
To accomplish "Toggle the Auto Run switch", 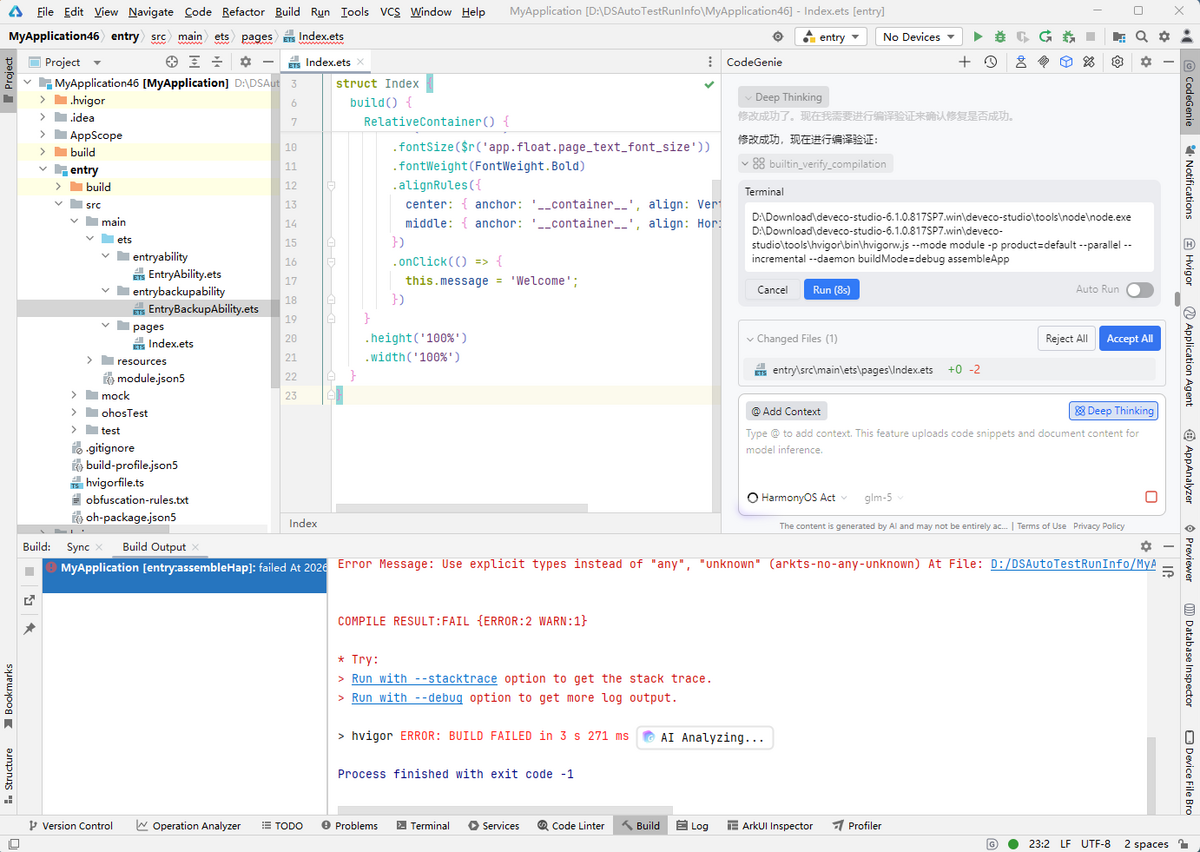I will pos(1139,290).
